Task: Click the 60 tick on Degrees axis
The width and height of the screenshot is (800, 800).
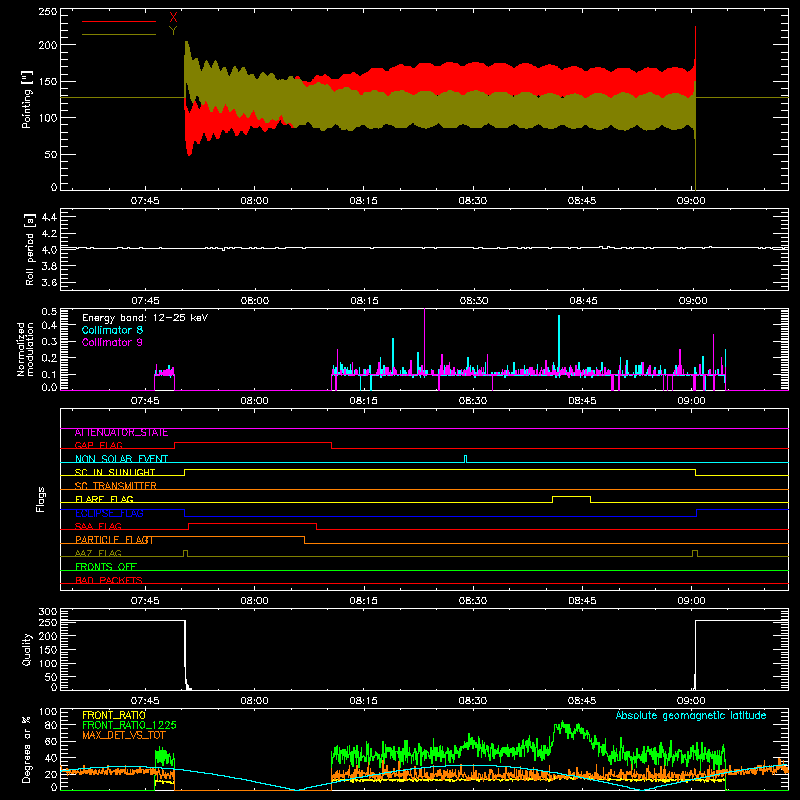Action: click(x=51, y=741)
